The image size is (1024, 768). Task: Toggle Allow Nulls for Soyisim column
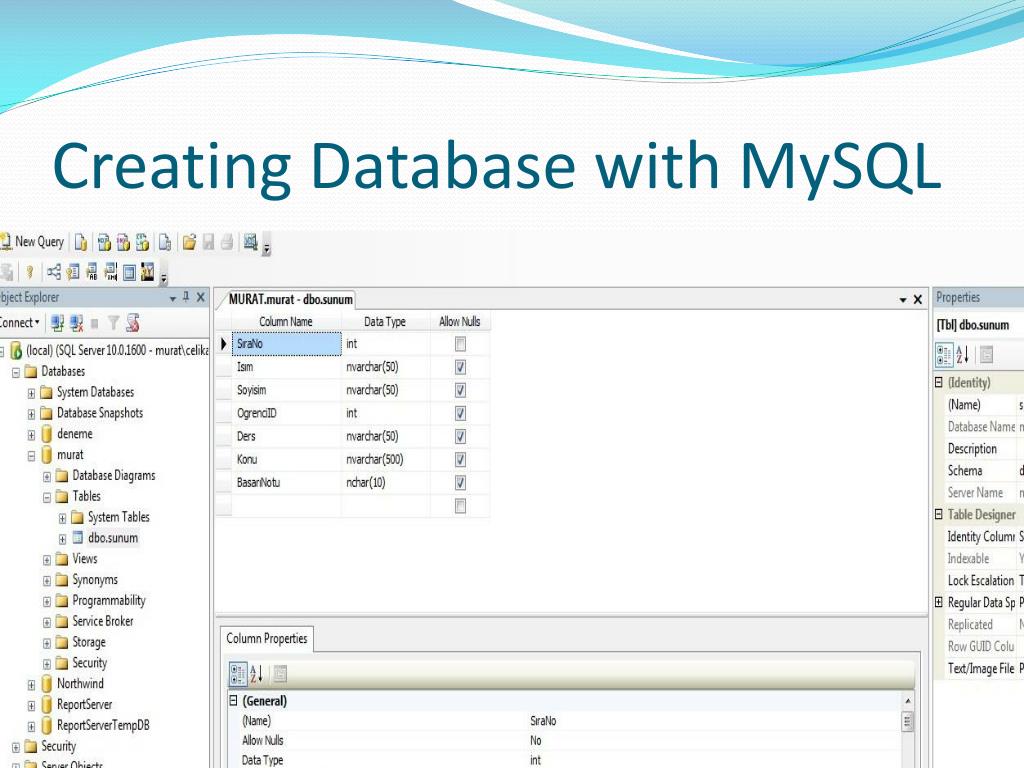tap(460, 390)
